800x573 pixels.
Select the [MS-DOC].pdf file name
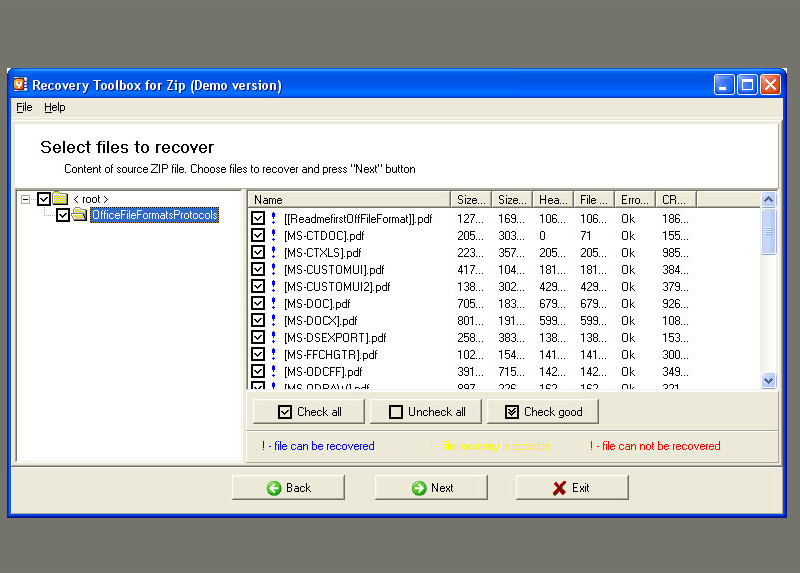(x=317, y=304)
